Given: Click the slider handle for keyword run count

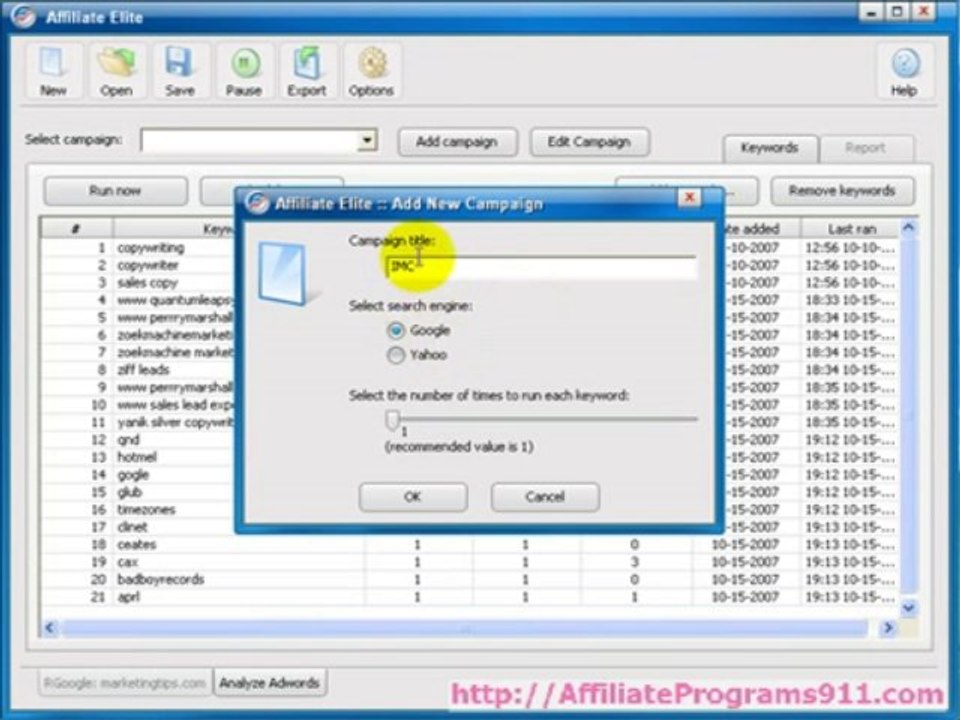Looking at the screenshot, I should 392,419.
